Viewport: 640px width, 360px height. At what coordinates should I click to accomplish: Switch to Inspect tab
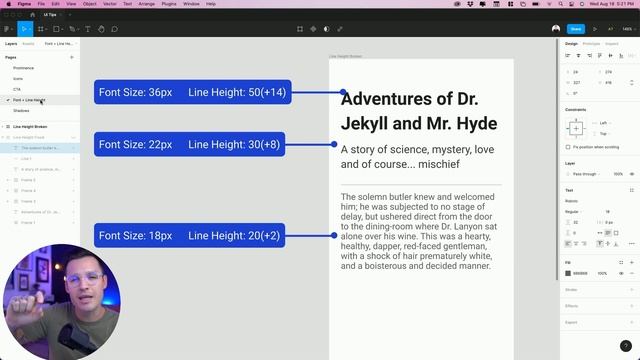point(611,44)
